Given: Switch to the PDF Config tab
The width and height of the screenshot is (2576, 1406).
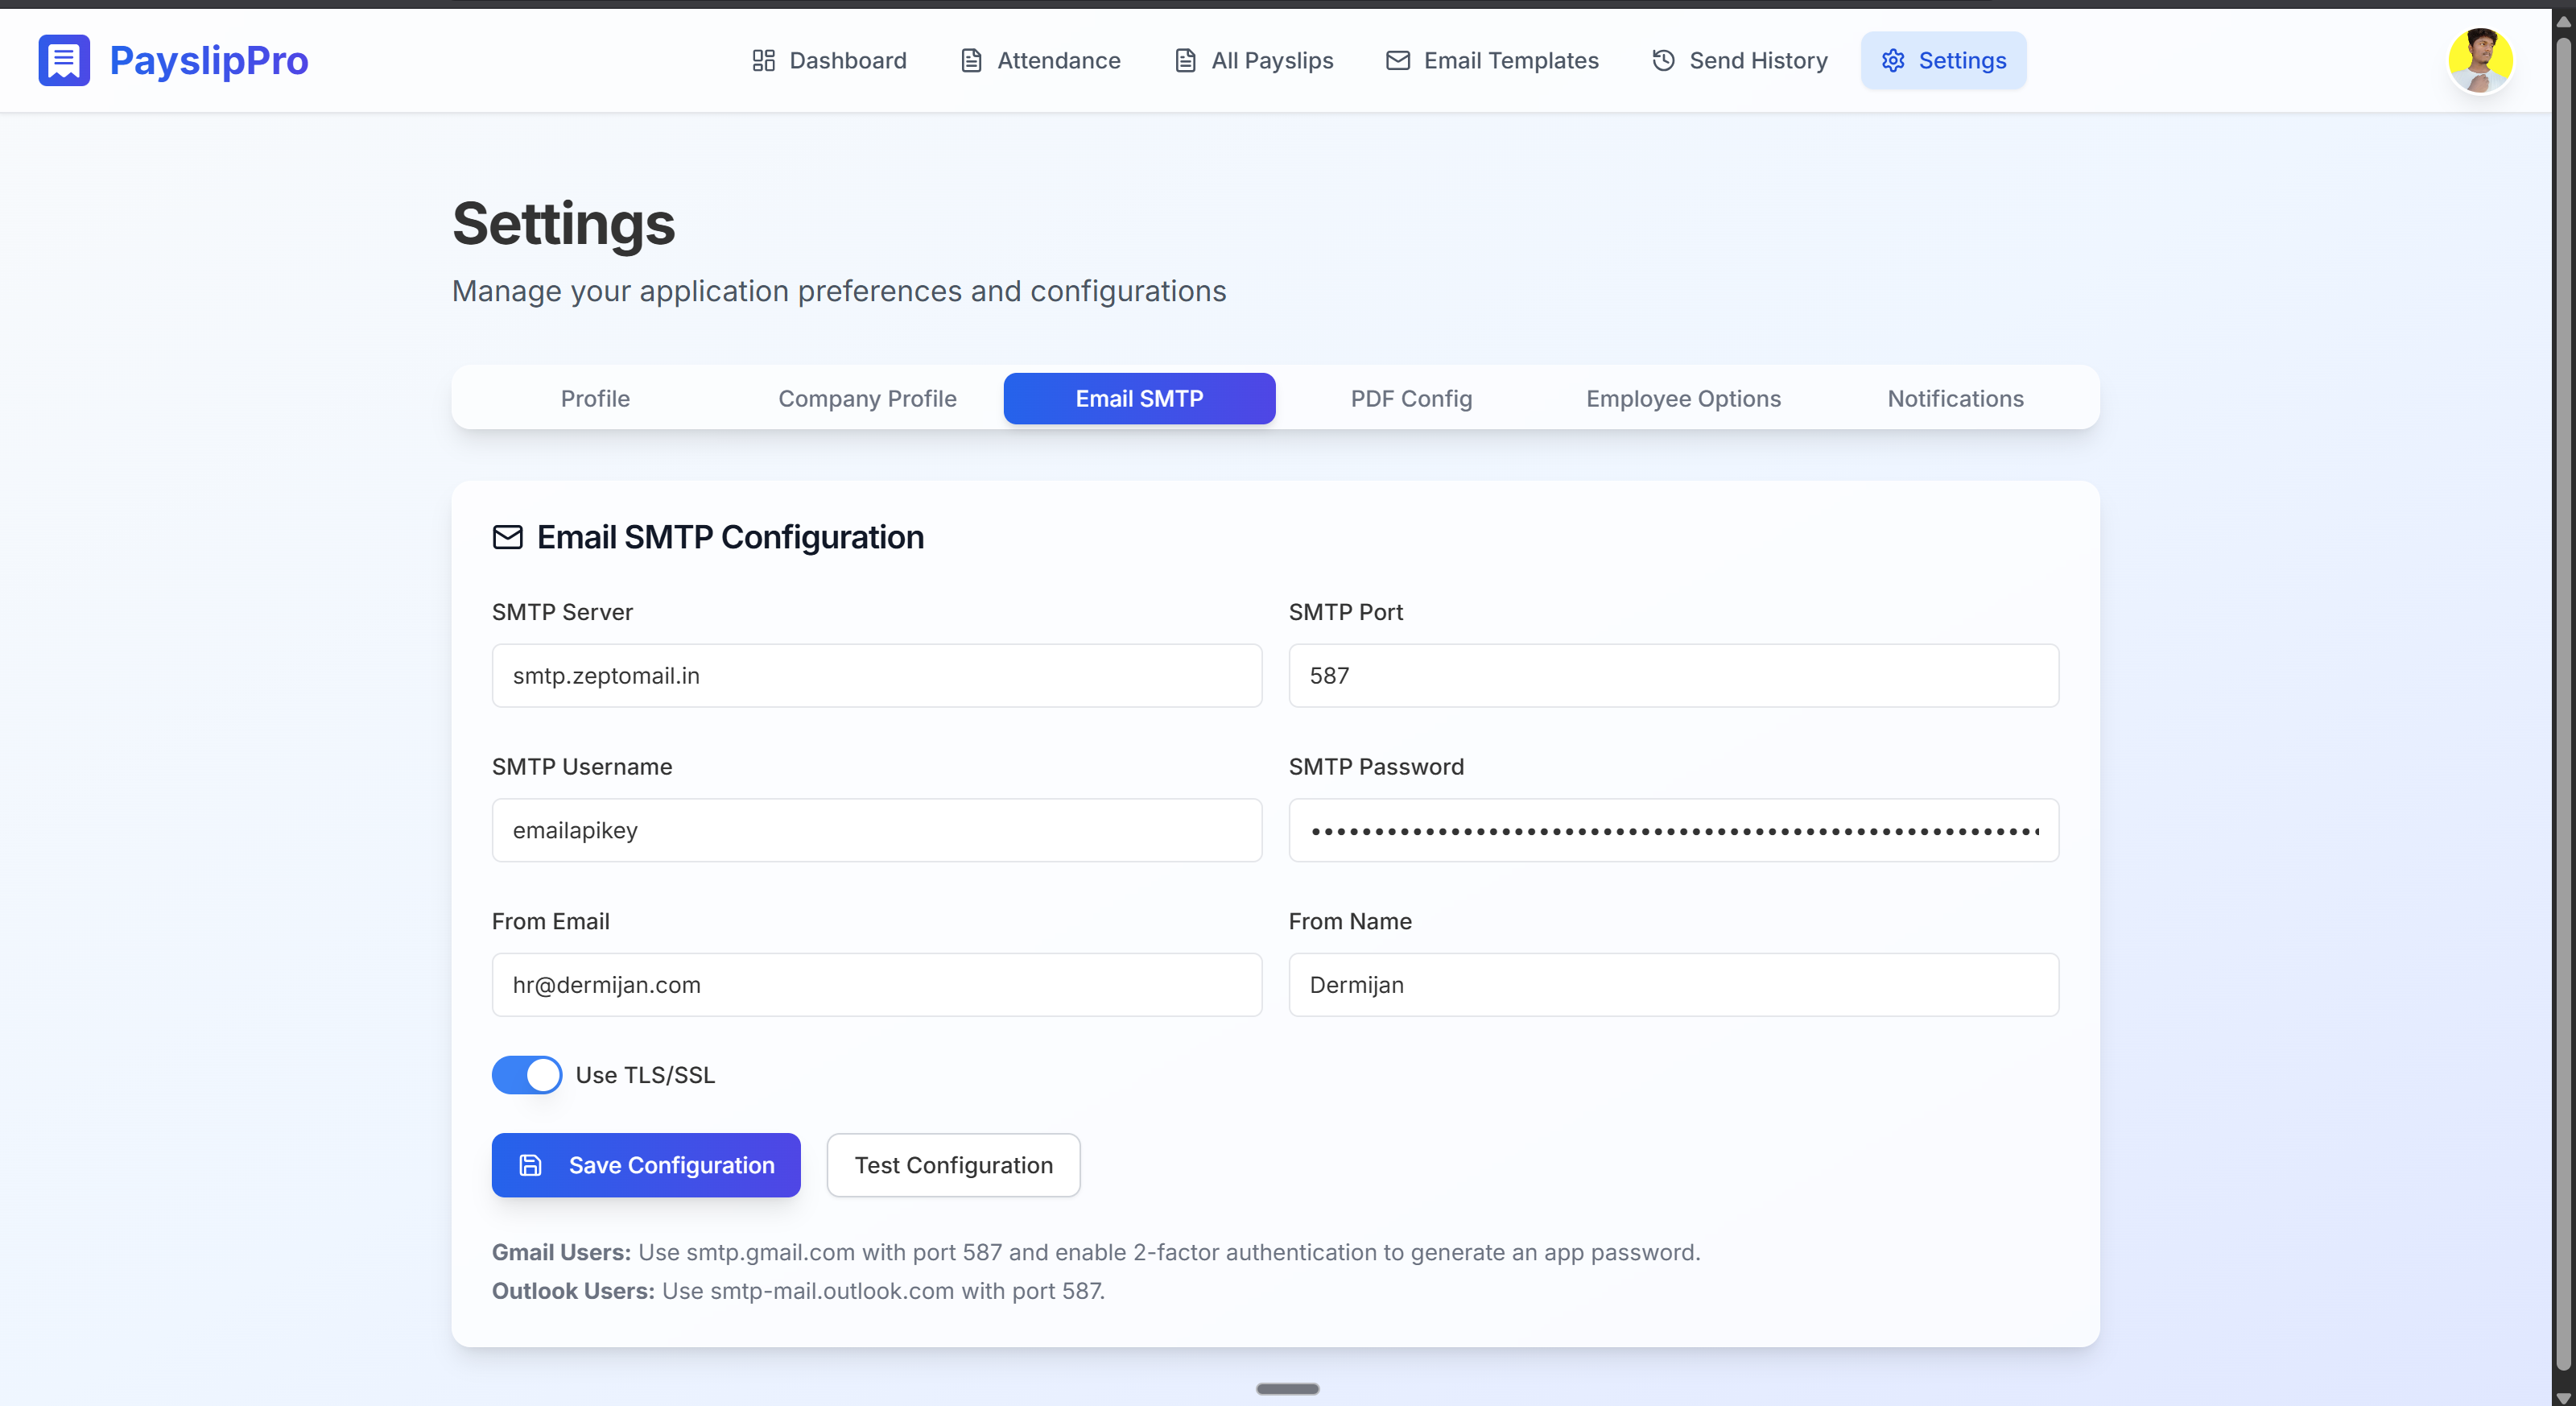Looking at the screenshot, I should (x=1411, y=398).
